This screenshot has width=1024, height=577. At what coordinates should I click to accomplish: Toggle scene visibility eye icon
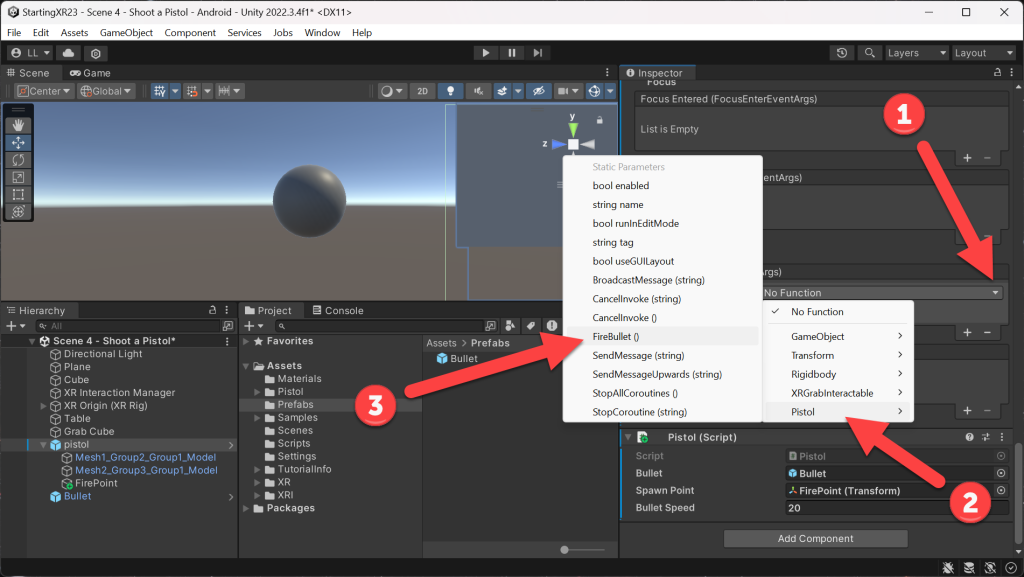click(538, 91)
